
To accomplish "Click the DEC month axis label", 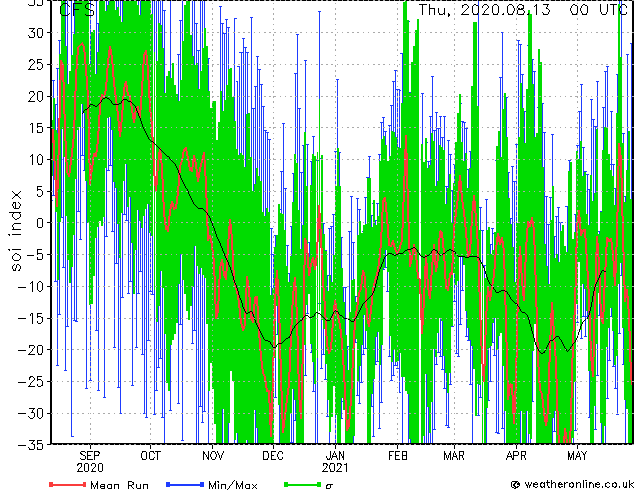I will pyautogui.click(x=273, y=456).
